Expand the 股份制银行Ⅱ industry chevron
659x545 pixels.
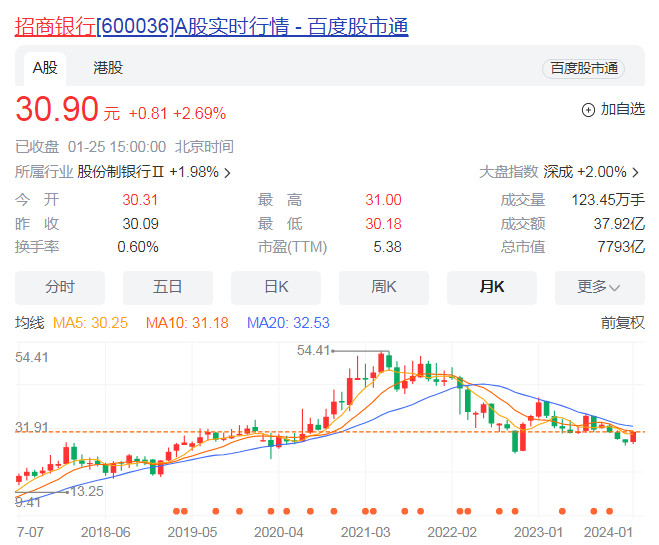pyautogui.click(x=227, y=173)
